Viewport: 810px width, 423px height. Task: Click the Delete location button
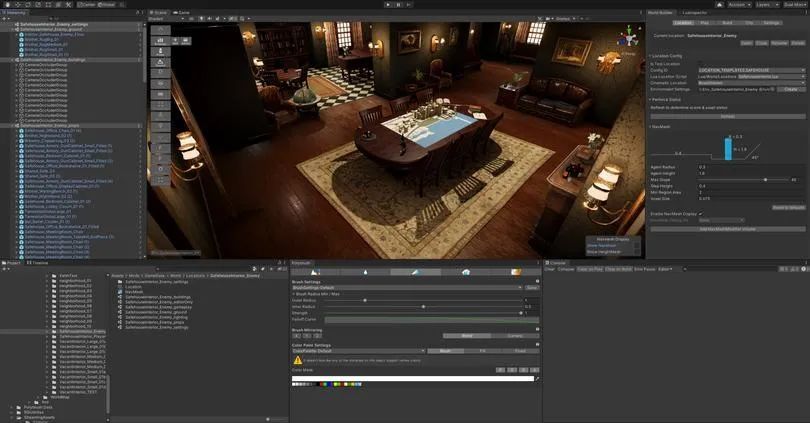[x=798, y=43]
